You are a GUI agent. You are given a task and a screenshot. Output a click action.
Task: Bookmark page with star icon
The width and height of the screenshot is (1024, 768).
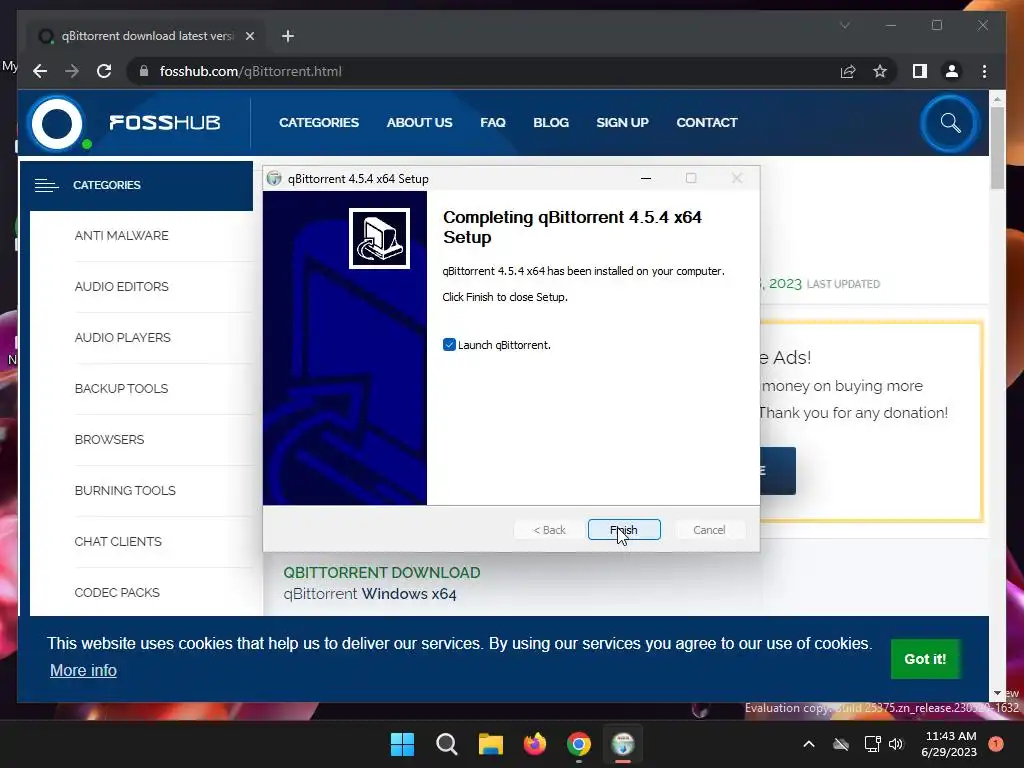tap(880, 71)
